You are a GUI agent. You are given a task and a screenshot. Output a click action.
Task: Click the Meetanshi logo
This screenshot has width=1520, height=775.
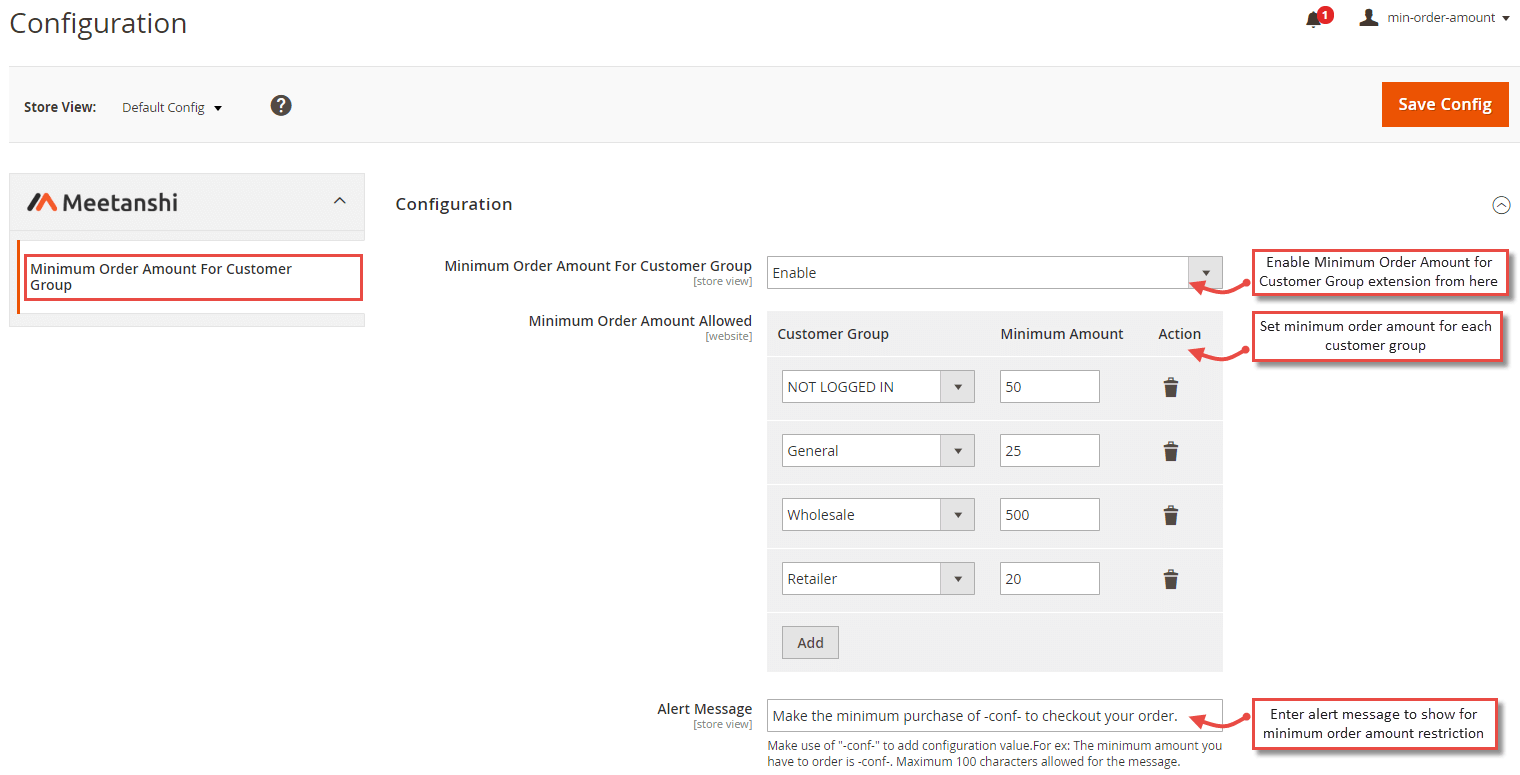(x=102, y=202)
